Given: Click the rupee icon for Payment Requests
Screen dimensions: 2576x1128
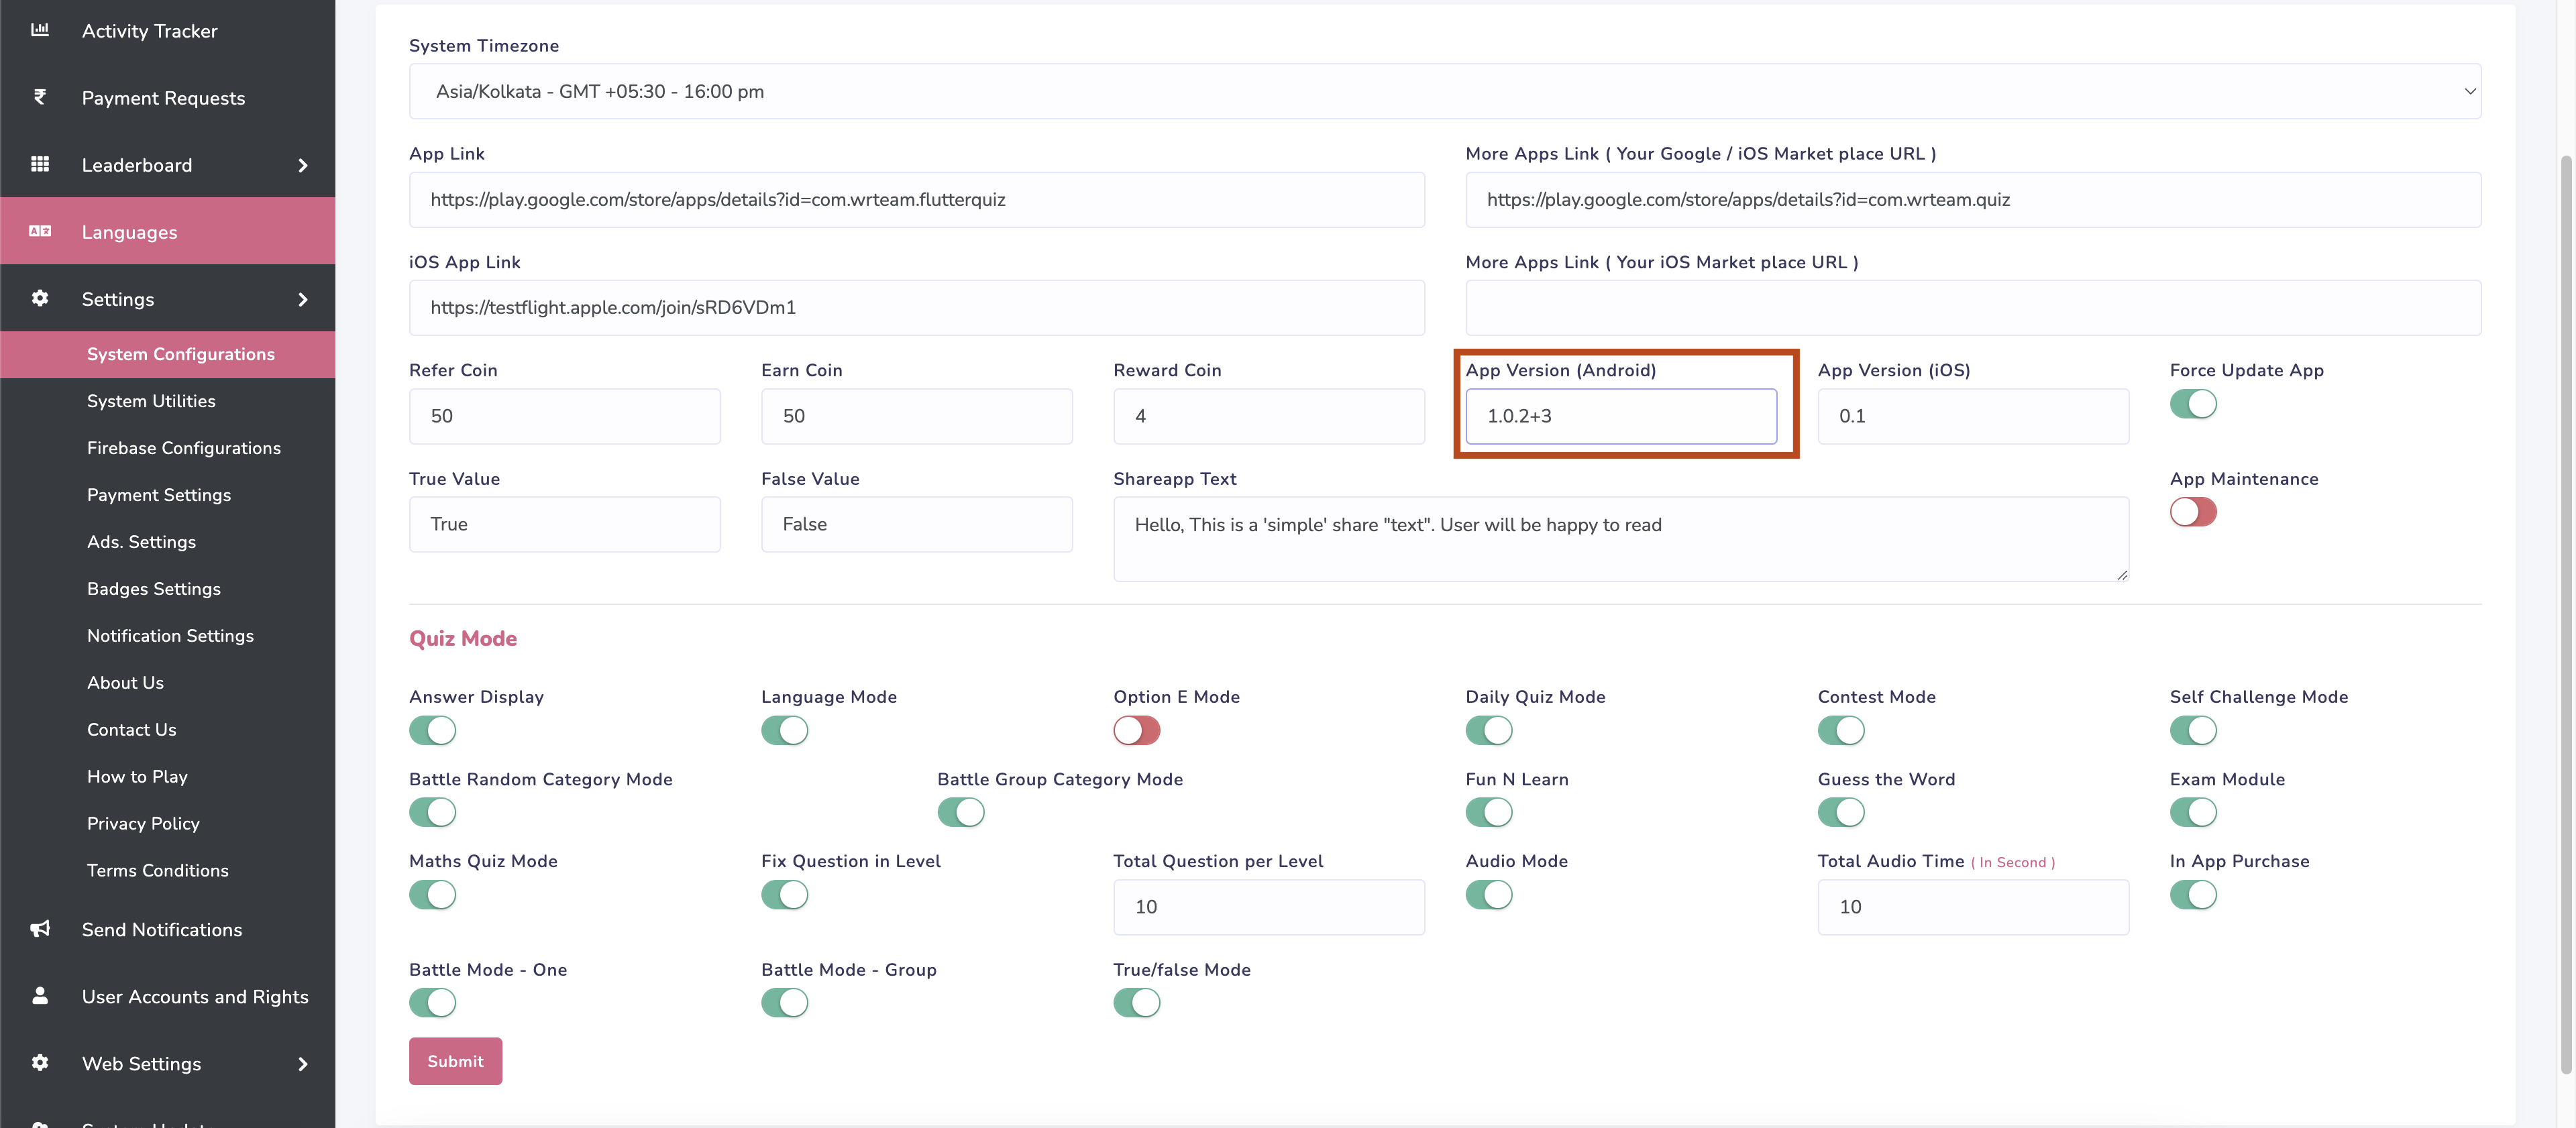Looking at the screenshot, I should [40, 97].
